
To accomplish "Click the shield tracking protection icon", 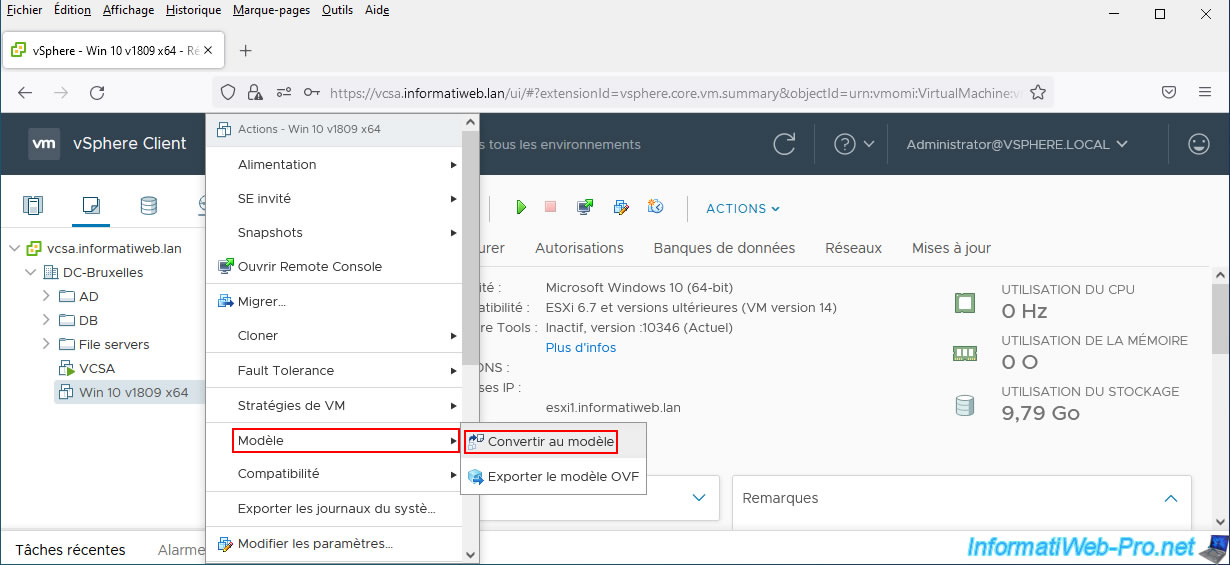I will pyautogui.click(x=228, y=92).
